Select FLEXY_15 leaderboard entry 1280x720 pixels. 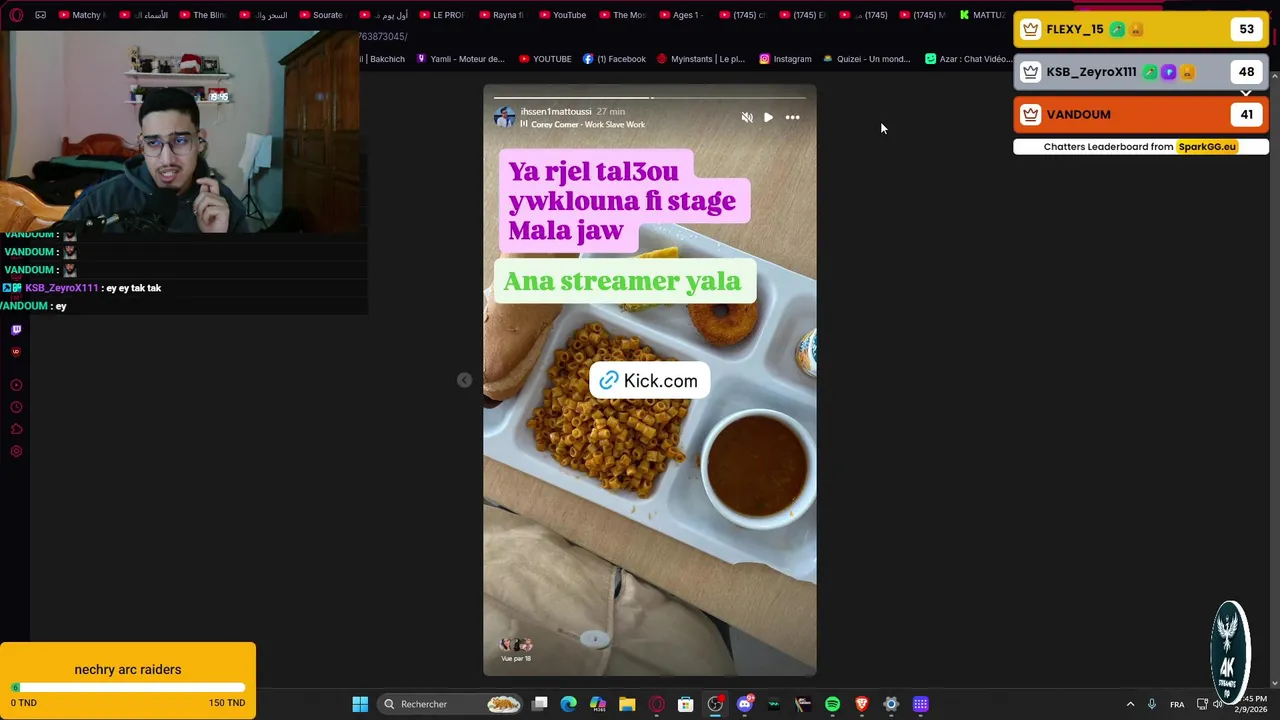1141,30
